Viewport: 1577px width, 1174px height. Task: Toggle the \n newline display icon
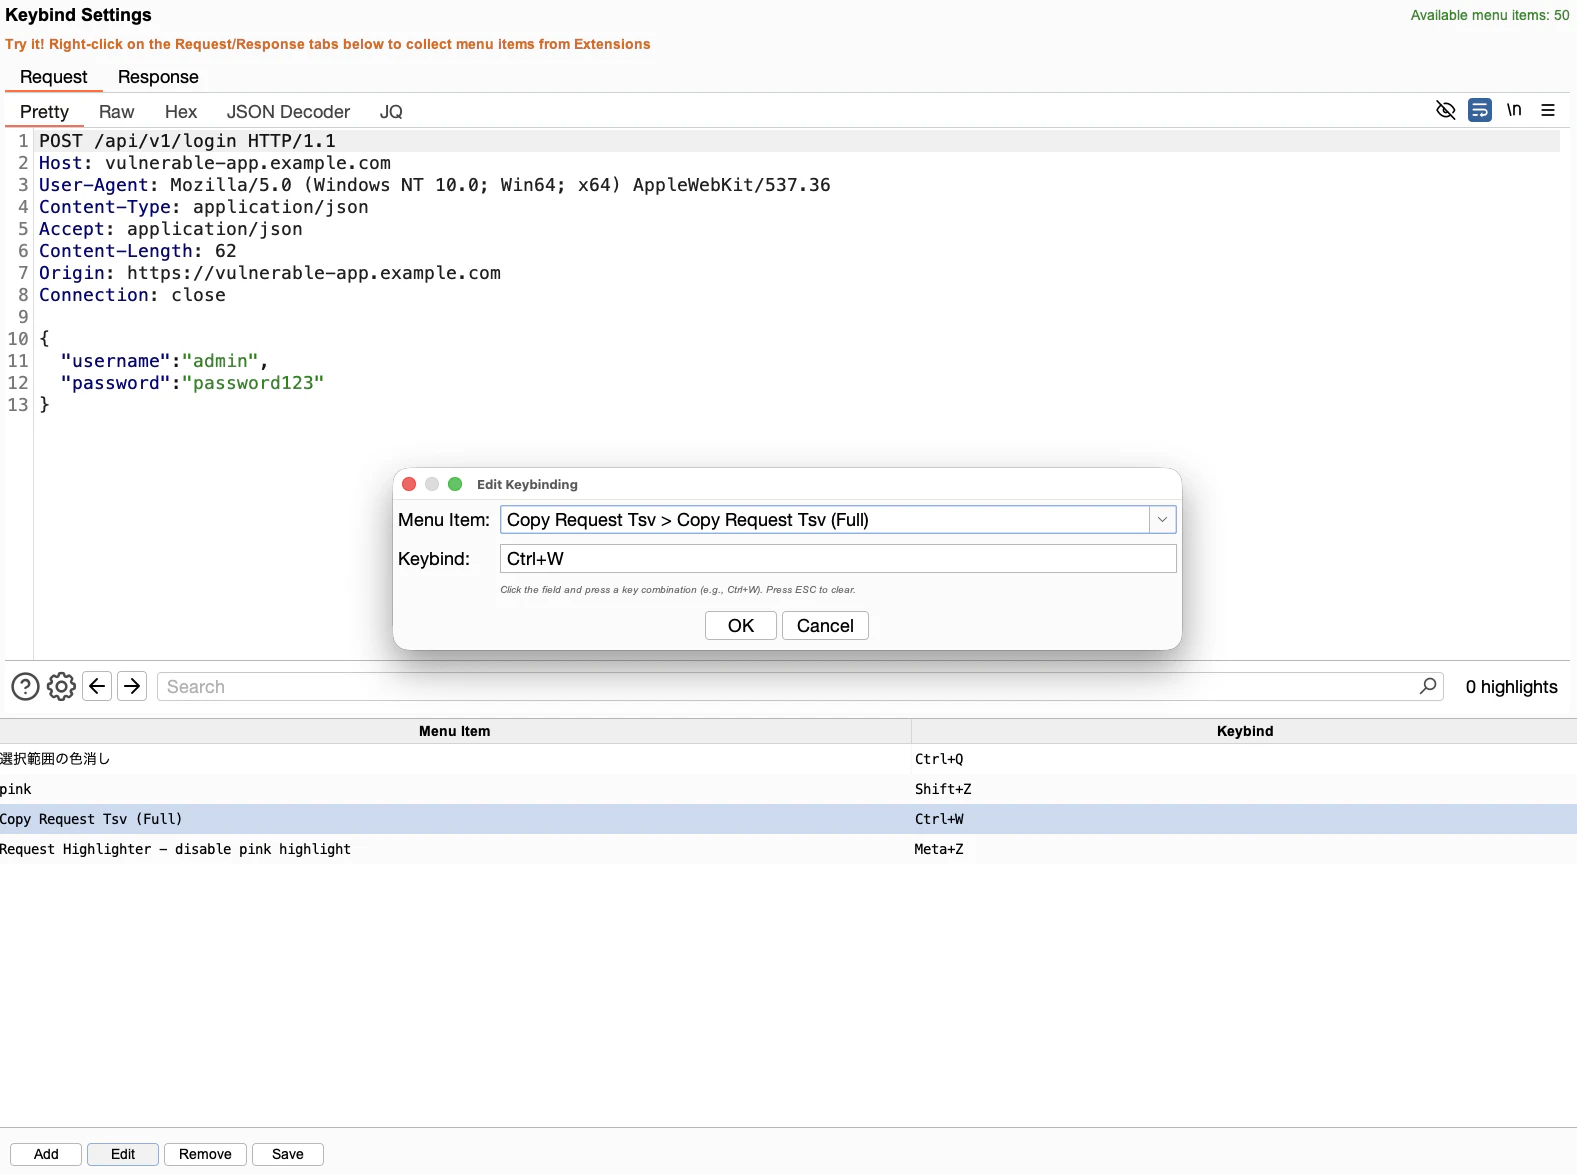(1514, 110)
